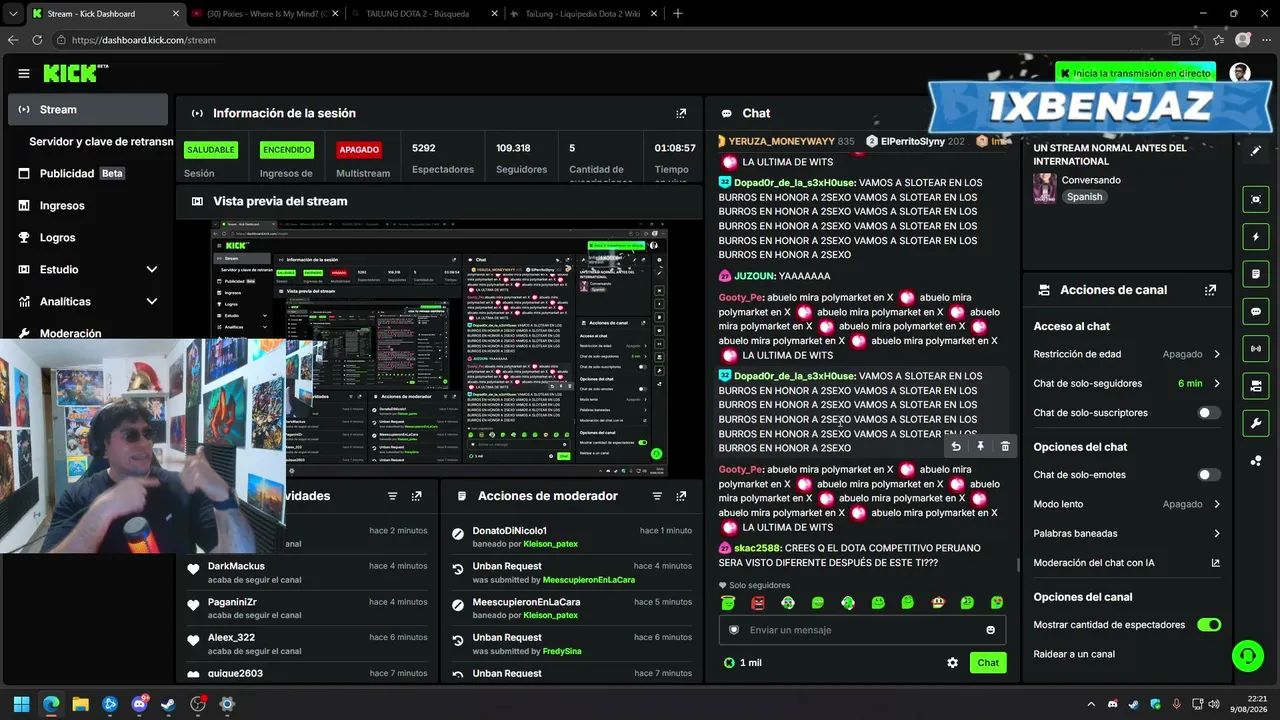Click the profile avatar at top right
The image size is (1280, 720).
click(x=1240, y=73)
